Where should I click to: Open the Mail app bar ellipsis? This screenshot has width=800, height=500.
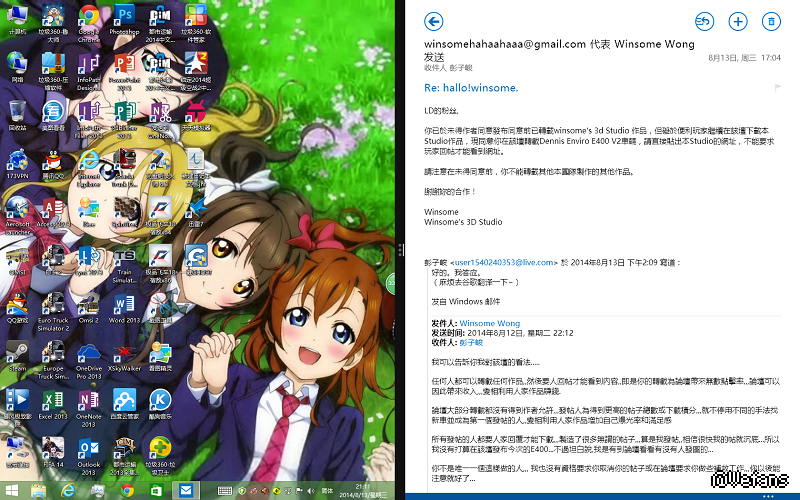(768, 496)
